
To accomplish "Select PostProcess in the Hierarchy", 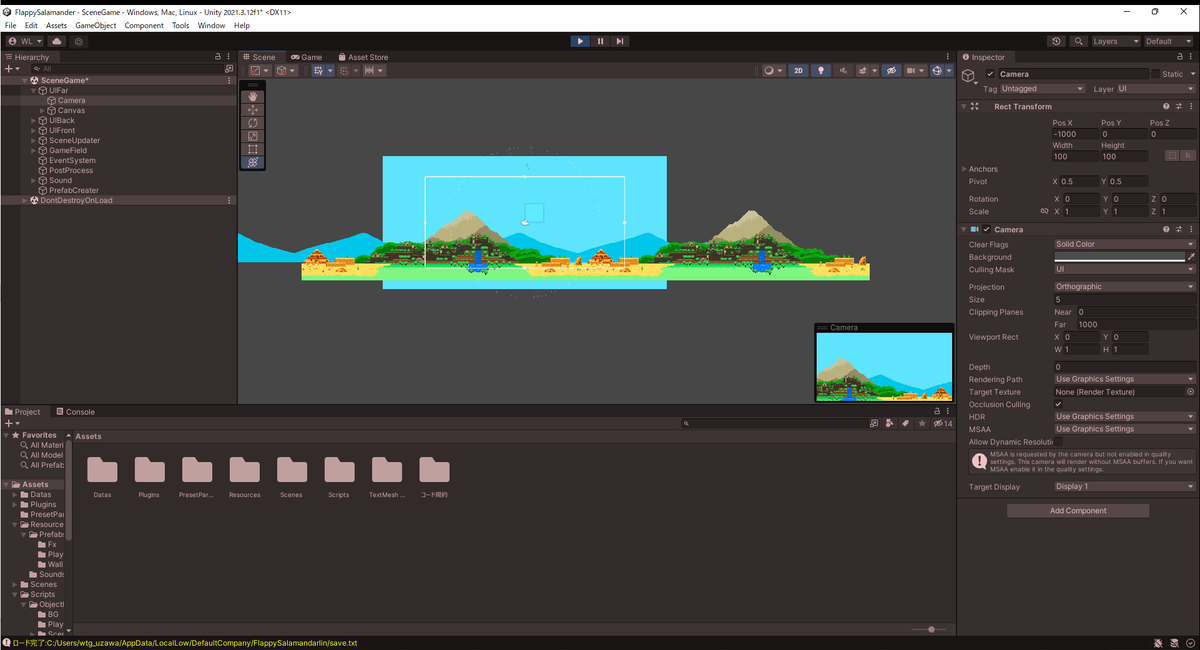I will [x=71, y=171].
